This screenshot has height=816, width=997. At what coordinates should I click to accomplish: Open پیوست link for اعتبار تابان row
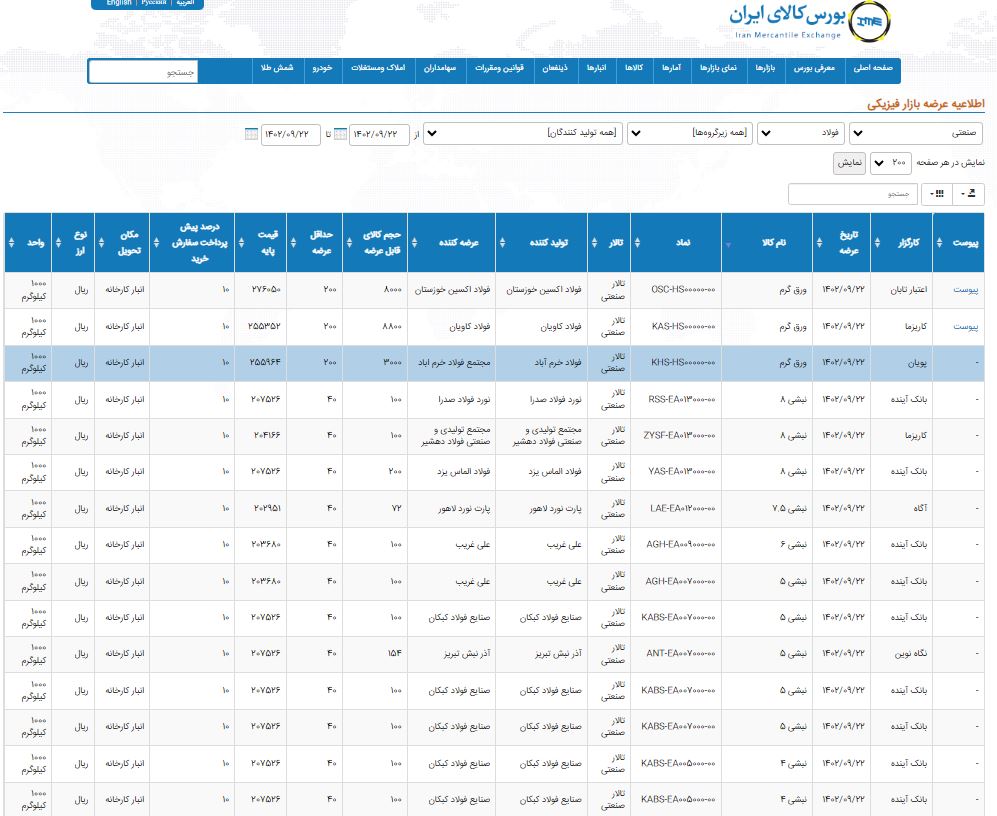965,290
